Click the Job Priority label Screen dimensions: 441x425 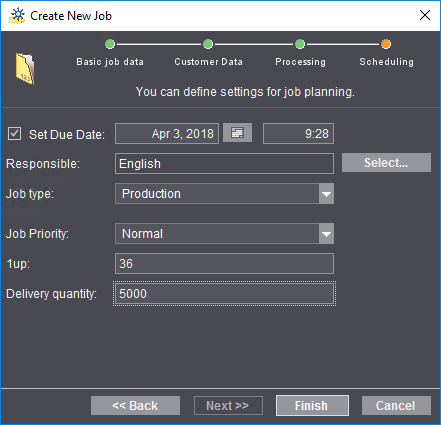tap(37, 234)
